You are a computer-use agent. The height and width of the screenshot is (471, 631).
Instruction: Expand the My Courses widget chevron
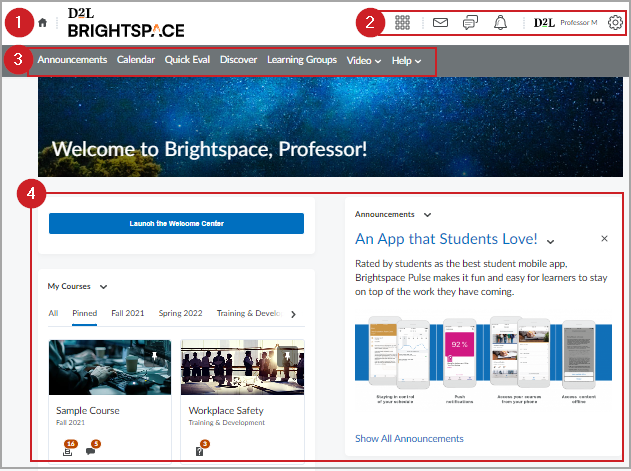click(103, 287)
